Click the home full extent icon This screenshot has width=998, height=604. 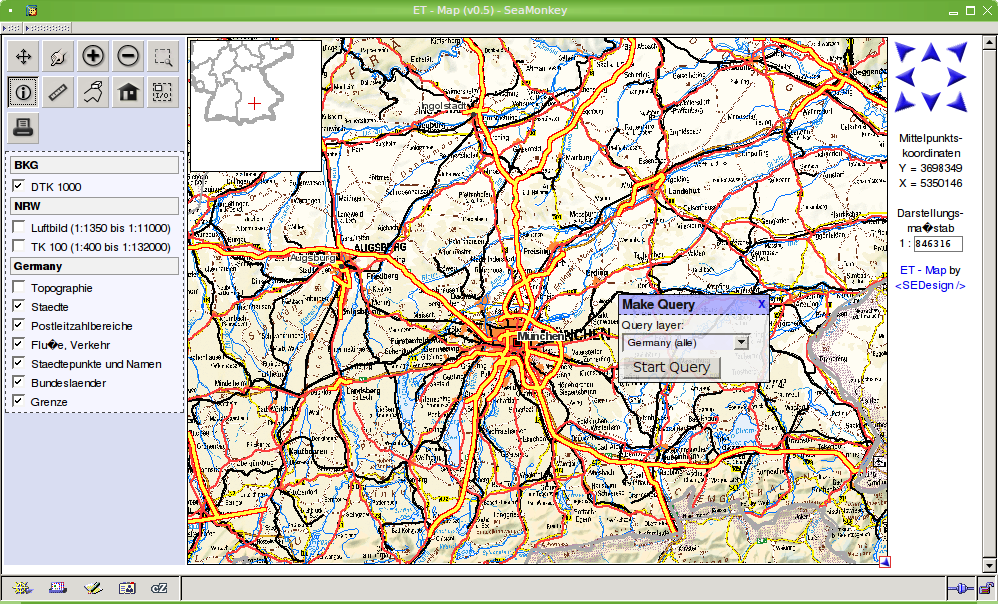(x=128, y=92)
